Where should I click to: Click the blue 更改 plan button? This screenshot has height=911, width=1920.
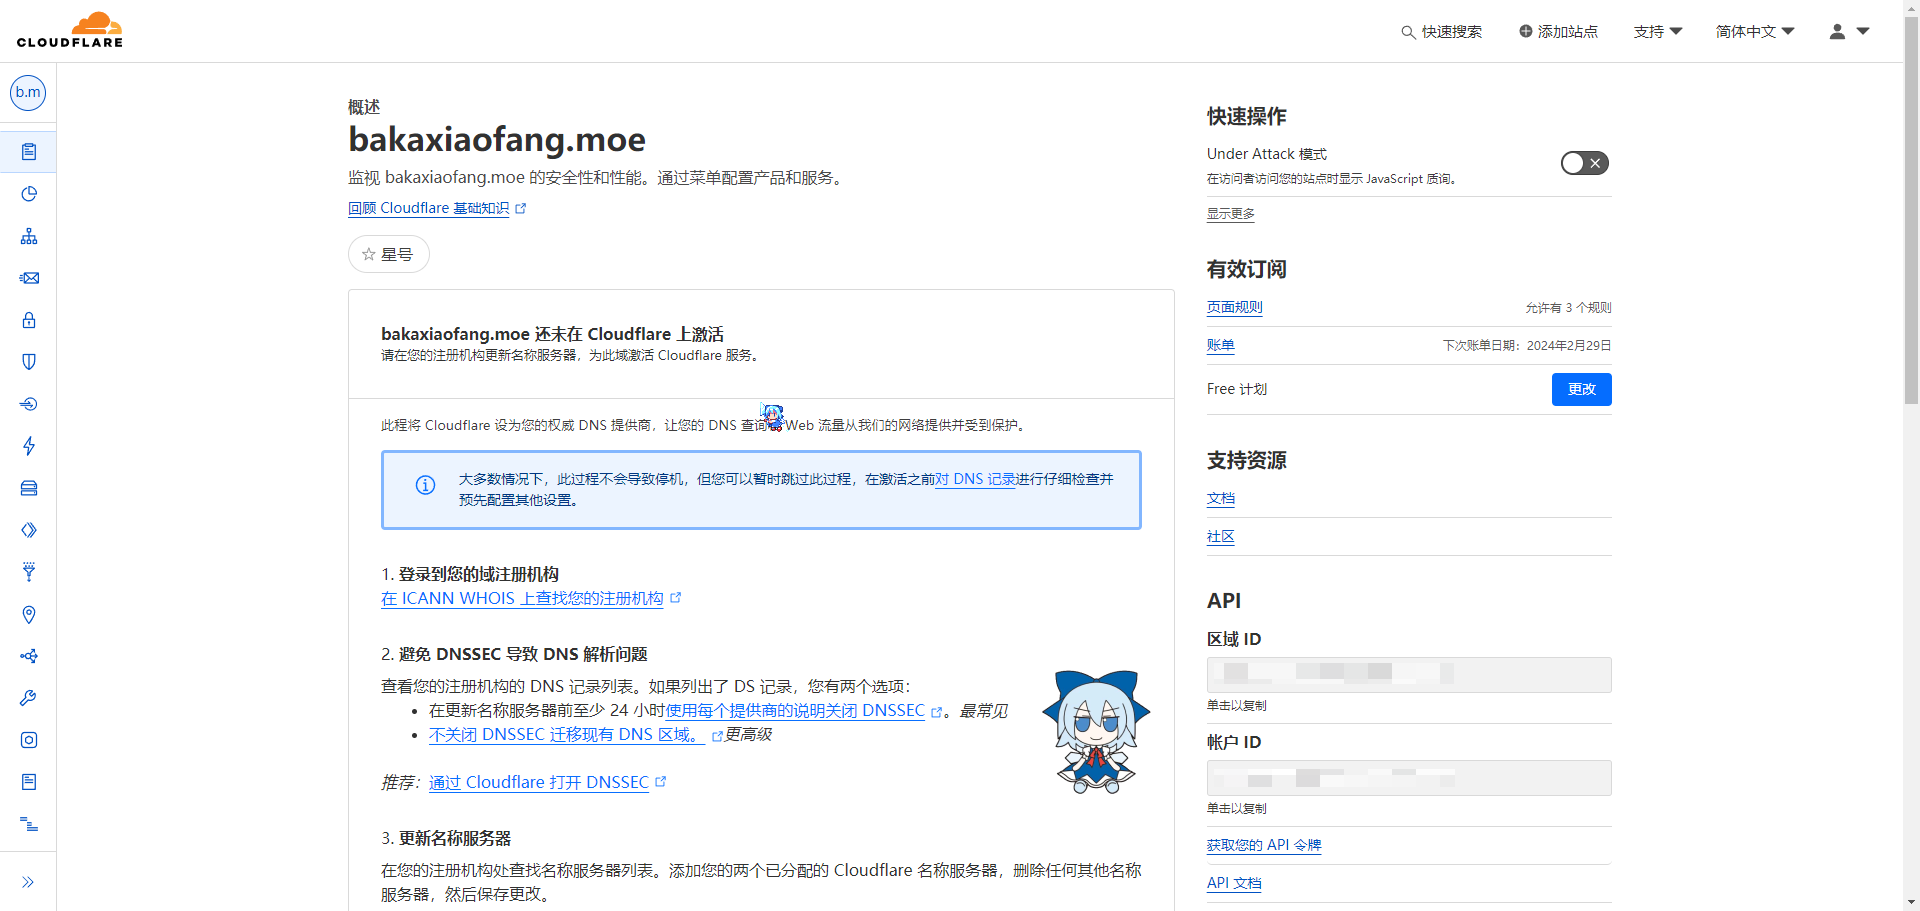(x=1581, y=389)
